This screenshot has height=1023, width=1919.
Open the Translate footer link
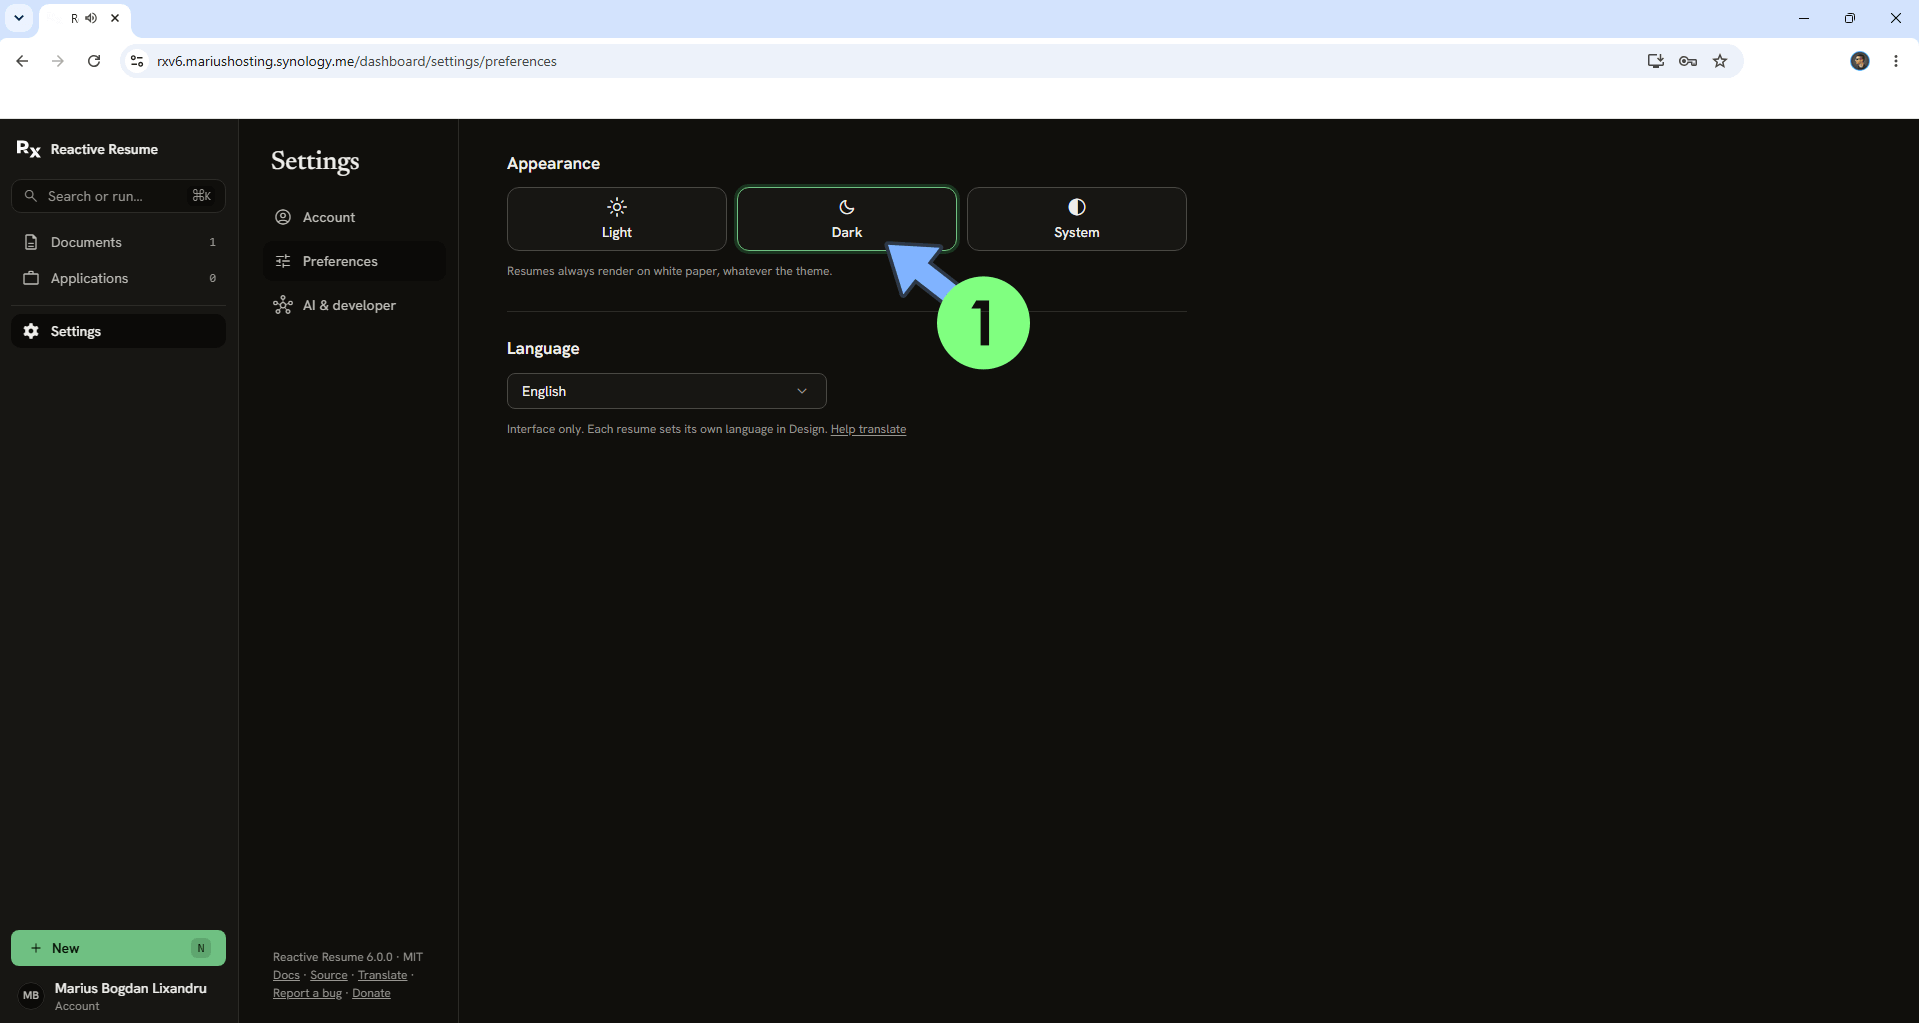pyautogui.click(x=383, y=975)
